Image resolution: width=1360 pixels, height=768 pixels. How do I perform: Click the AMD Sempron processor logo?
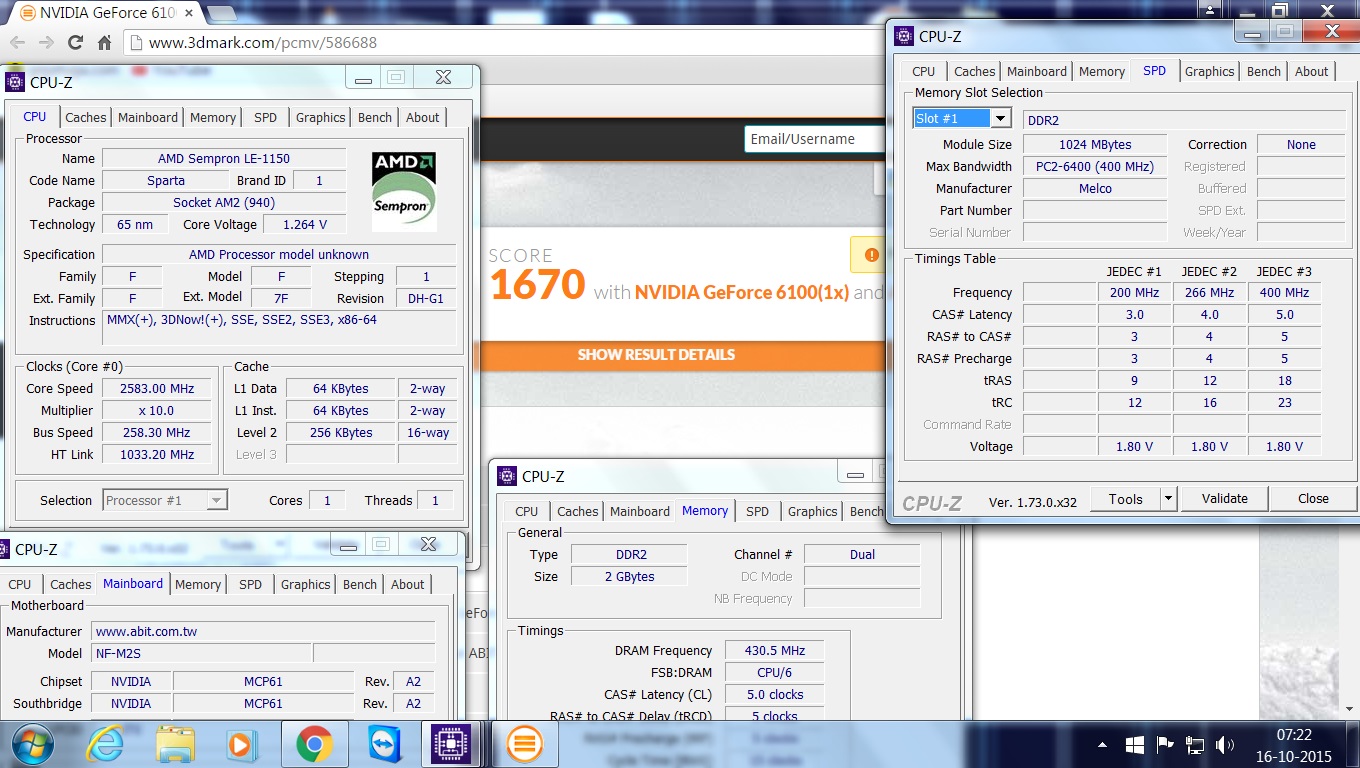click(404, 191)
